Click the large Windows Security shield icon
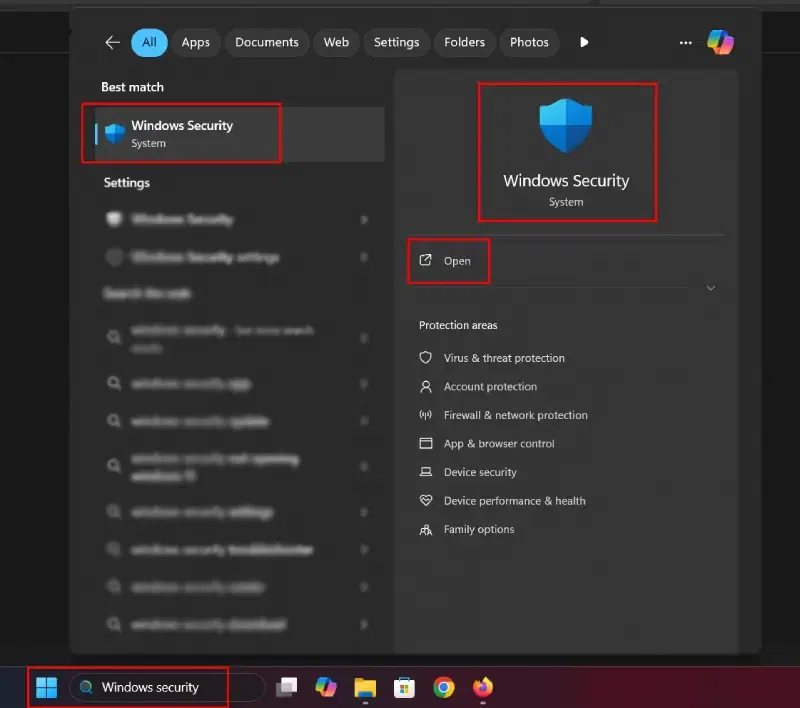Viewport: 800px width, 708px height. tap(566, 125)
